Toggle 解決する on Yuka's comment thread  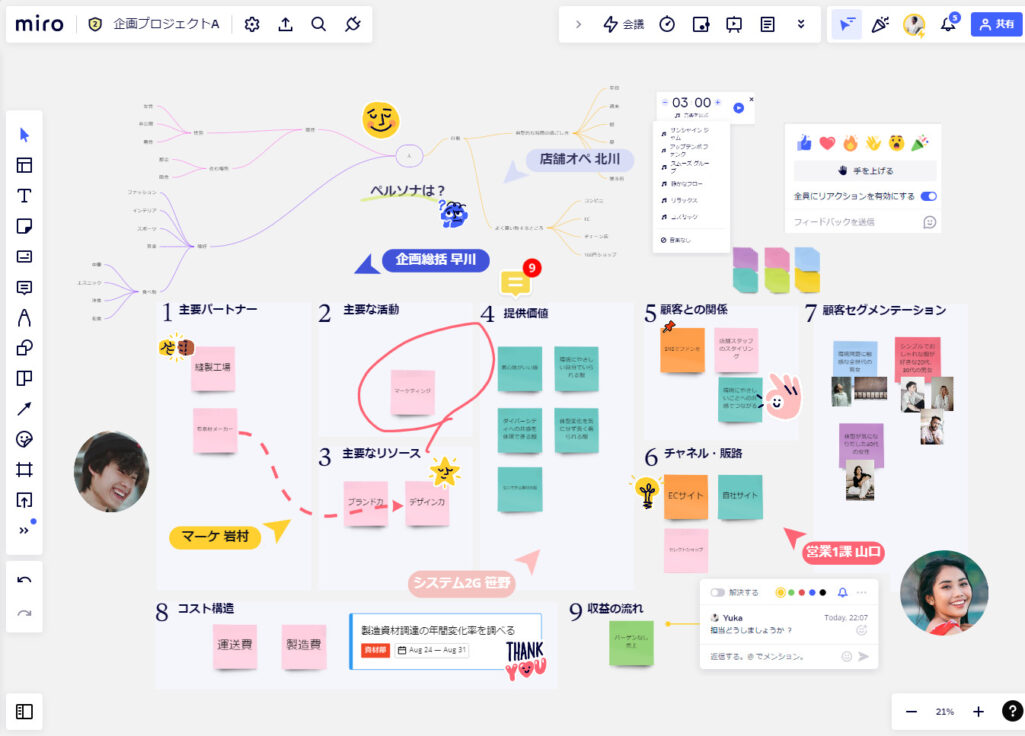718,592
